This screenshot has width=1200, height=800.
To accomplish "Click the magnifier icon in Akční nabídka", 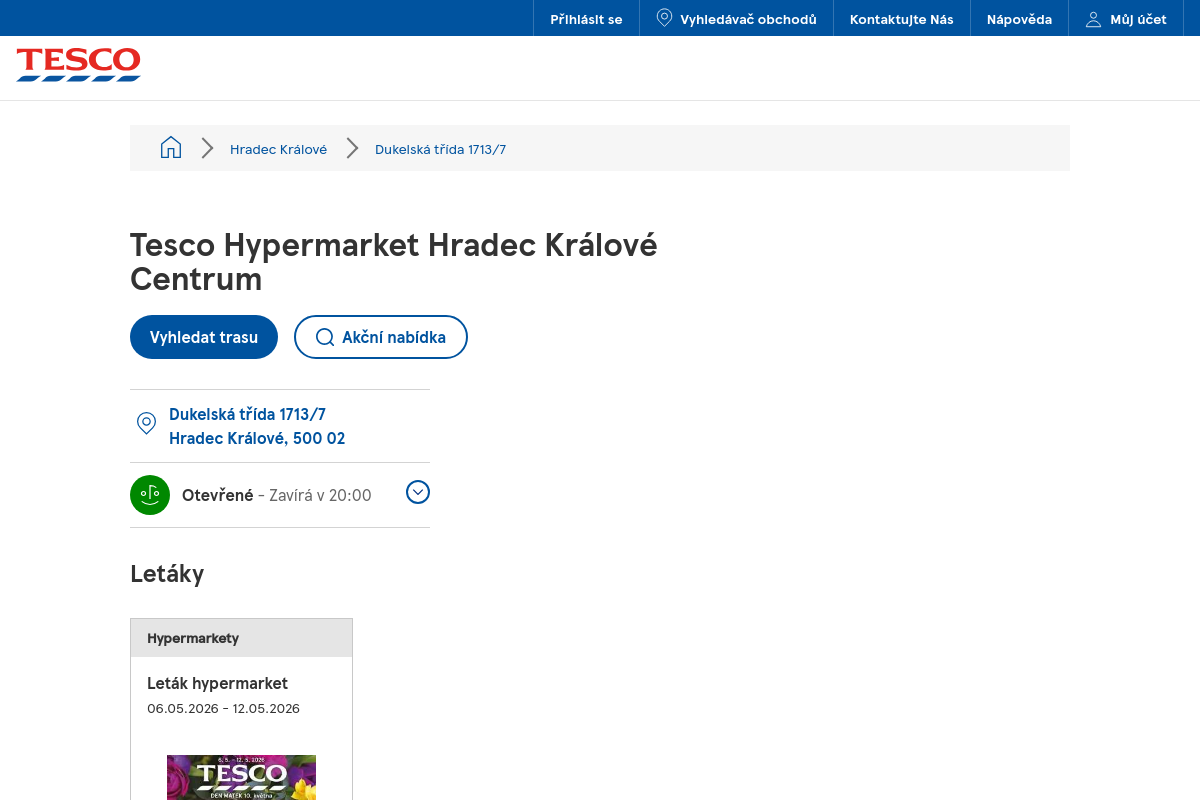I will click(x=325, y=337).
